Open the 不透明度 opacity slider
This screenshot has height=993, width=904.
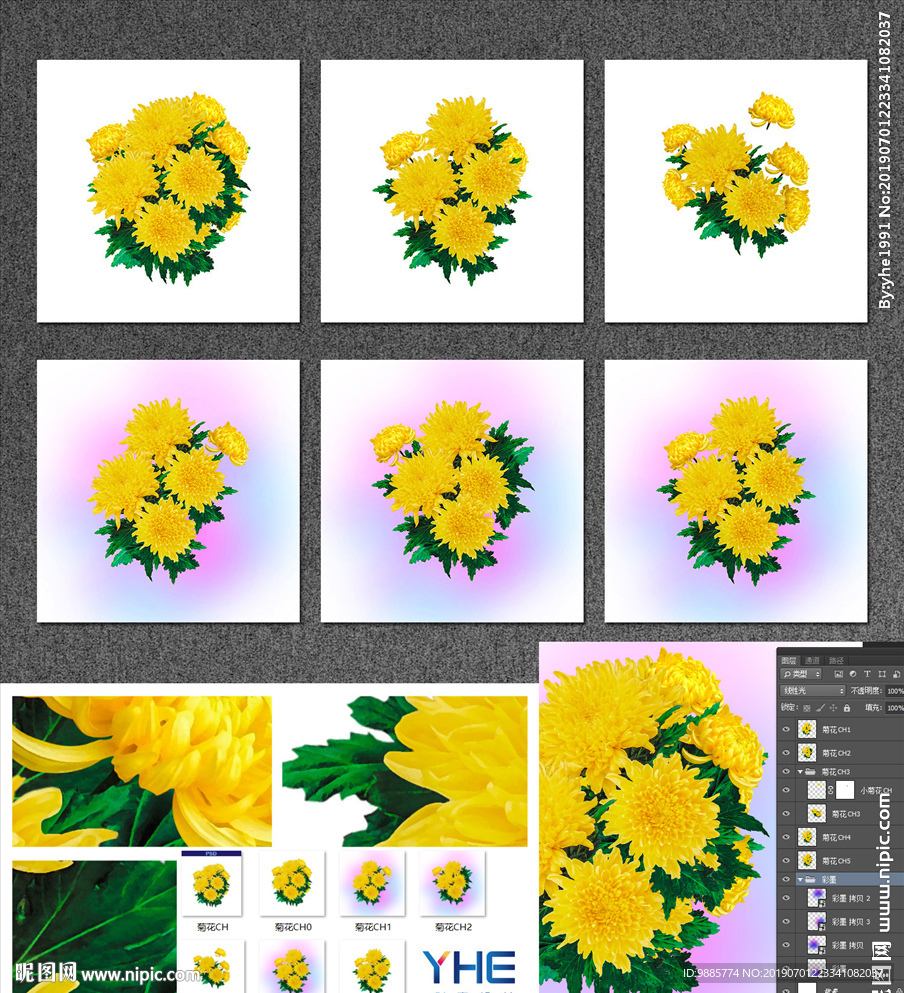pyautogui.click(x=894, y=690)
